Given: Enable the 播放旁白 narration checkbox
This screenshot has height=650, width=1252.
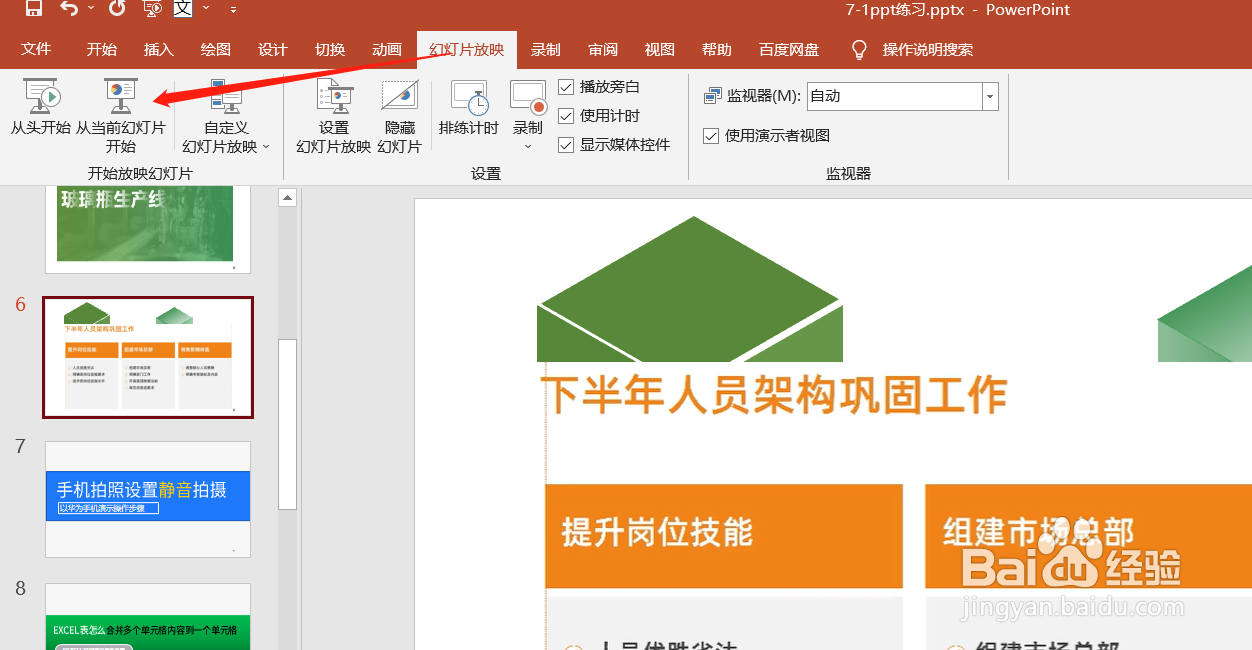Looking at the screenshot, I should click(x=567, y=86).
